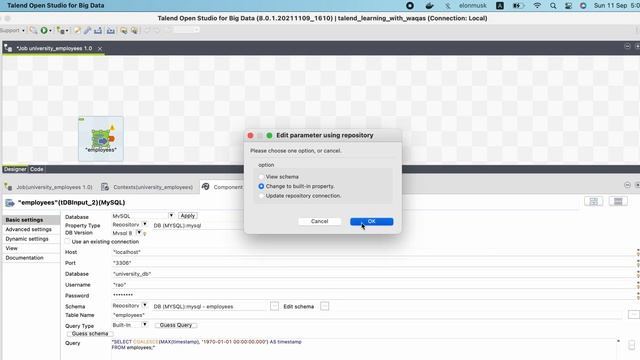Viewport: 640px width, 360px height.
Task: Check Use an existing connection checkbox
Action: pos(68,242)
